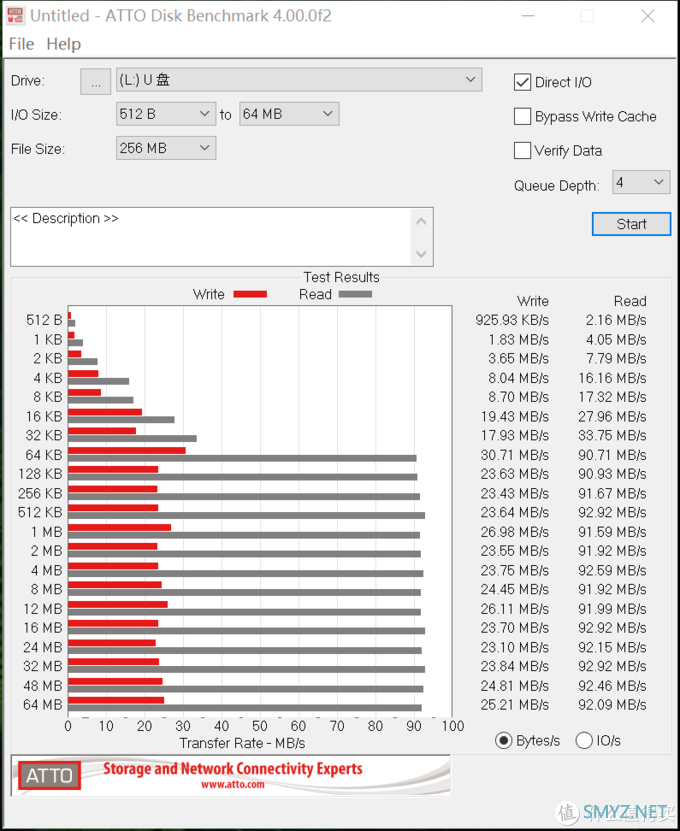Click the 48 MB row label in chart
Screen dimensions: 680x831
click(42, 686)
